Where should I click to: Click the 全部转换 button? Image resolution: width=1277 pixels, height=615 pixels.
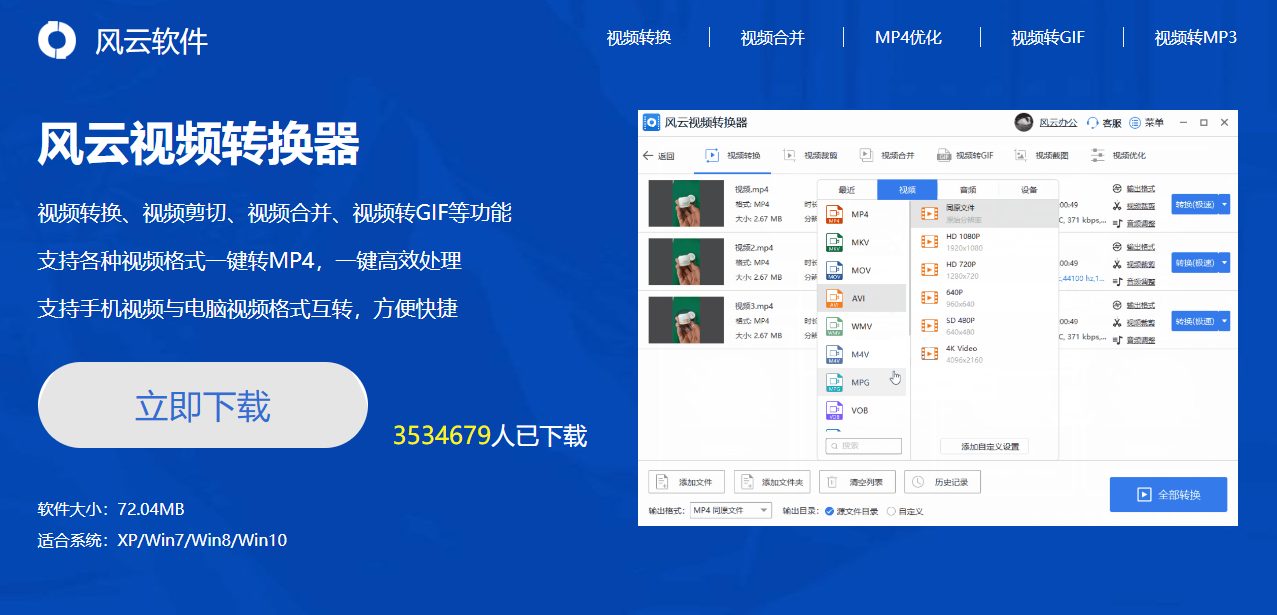click(1168, 495)
